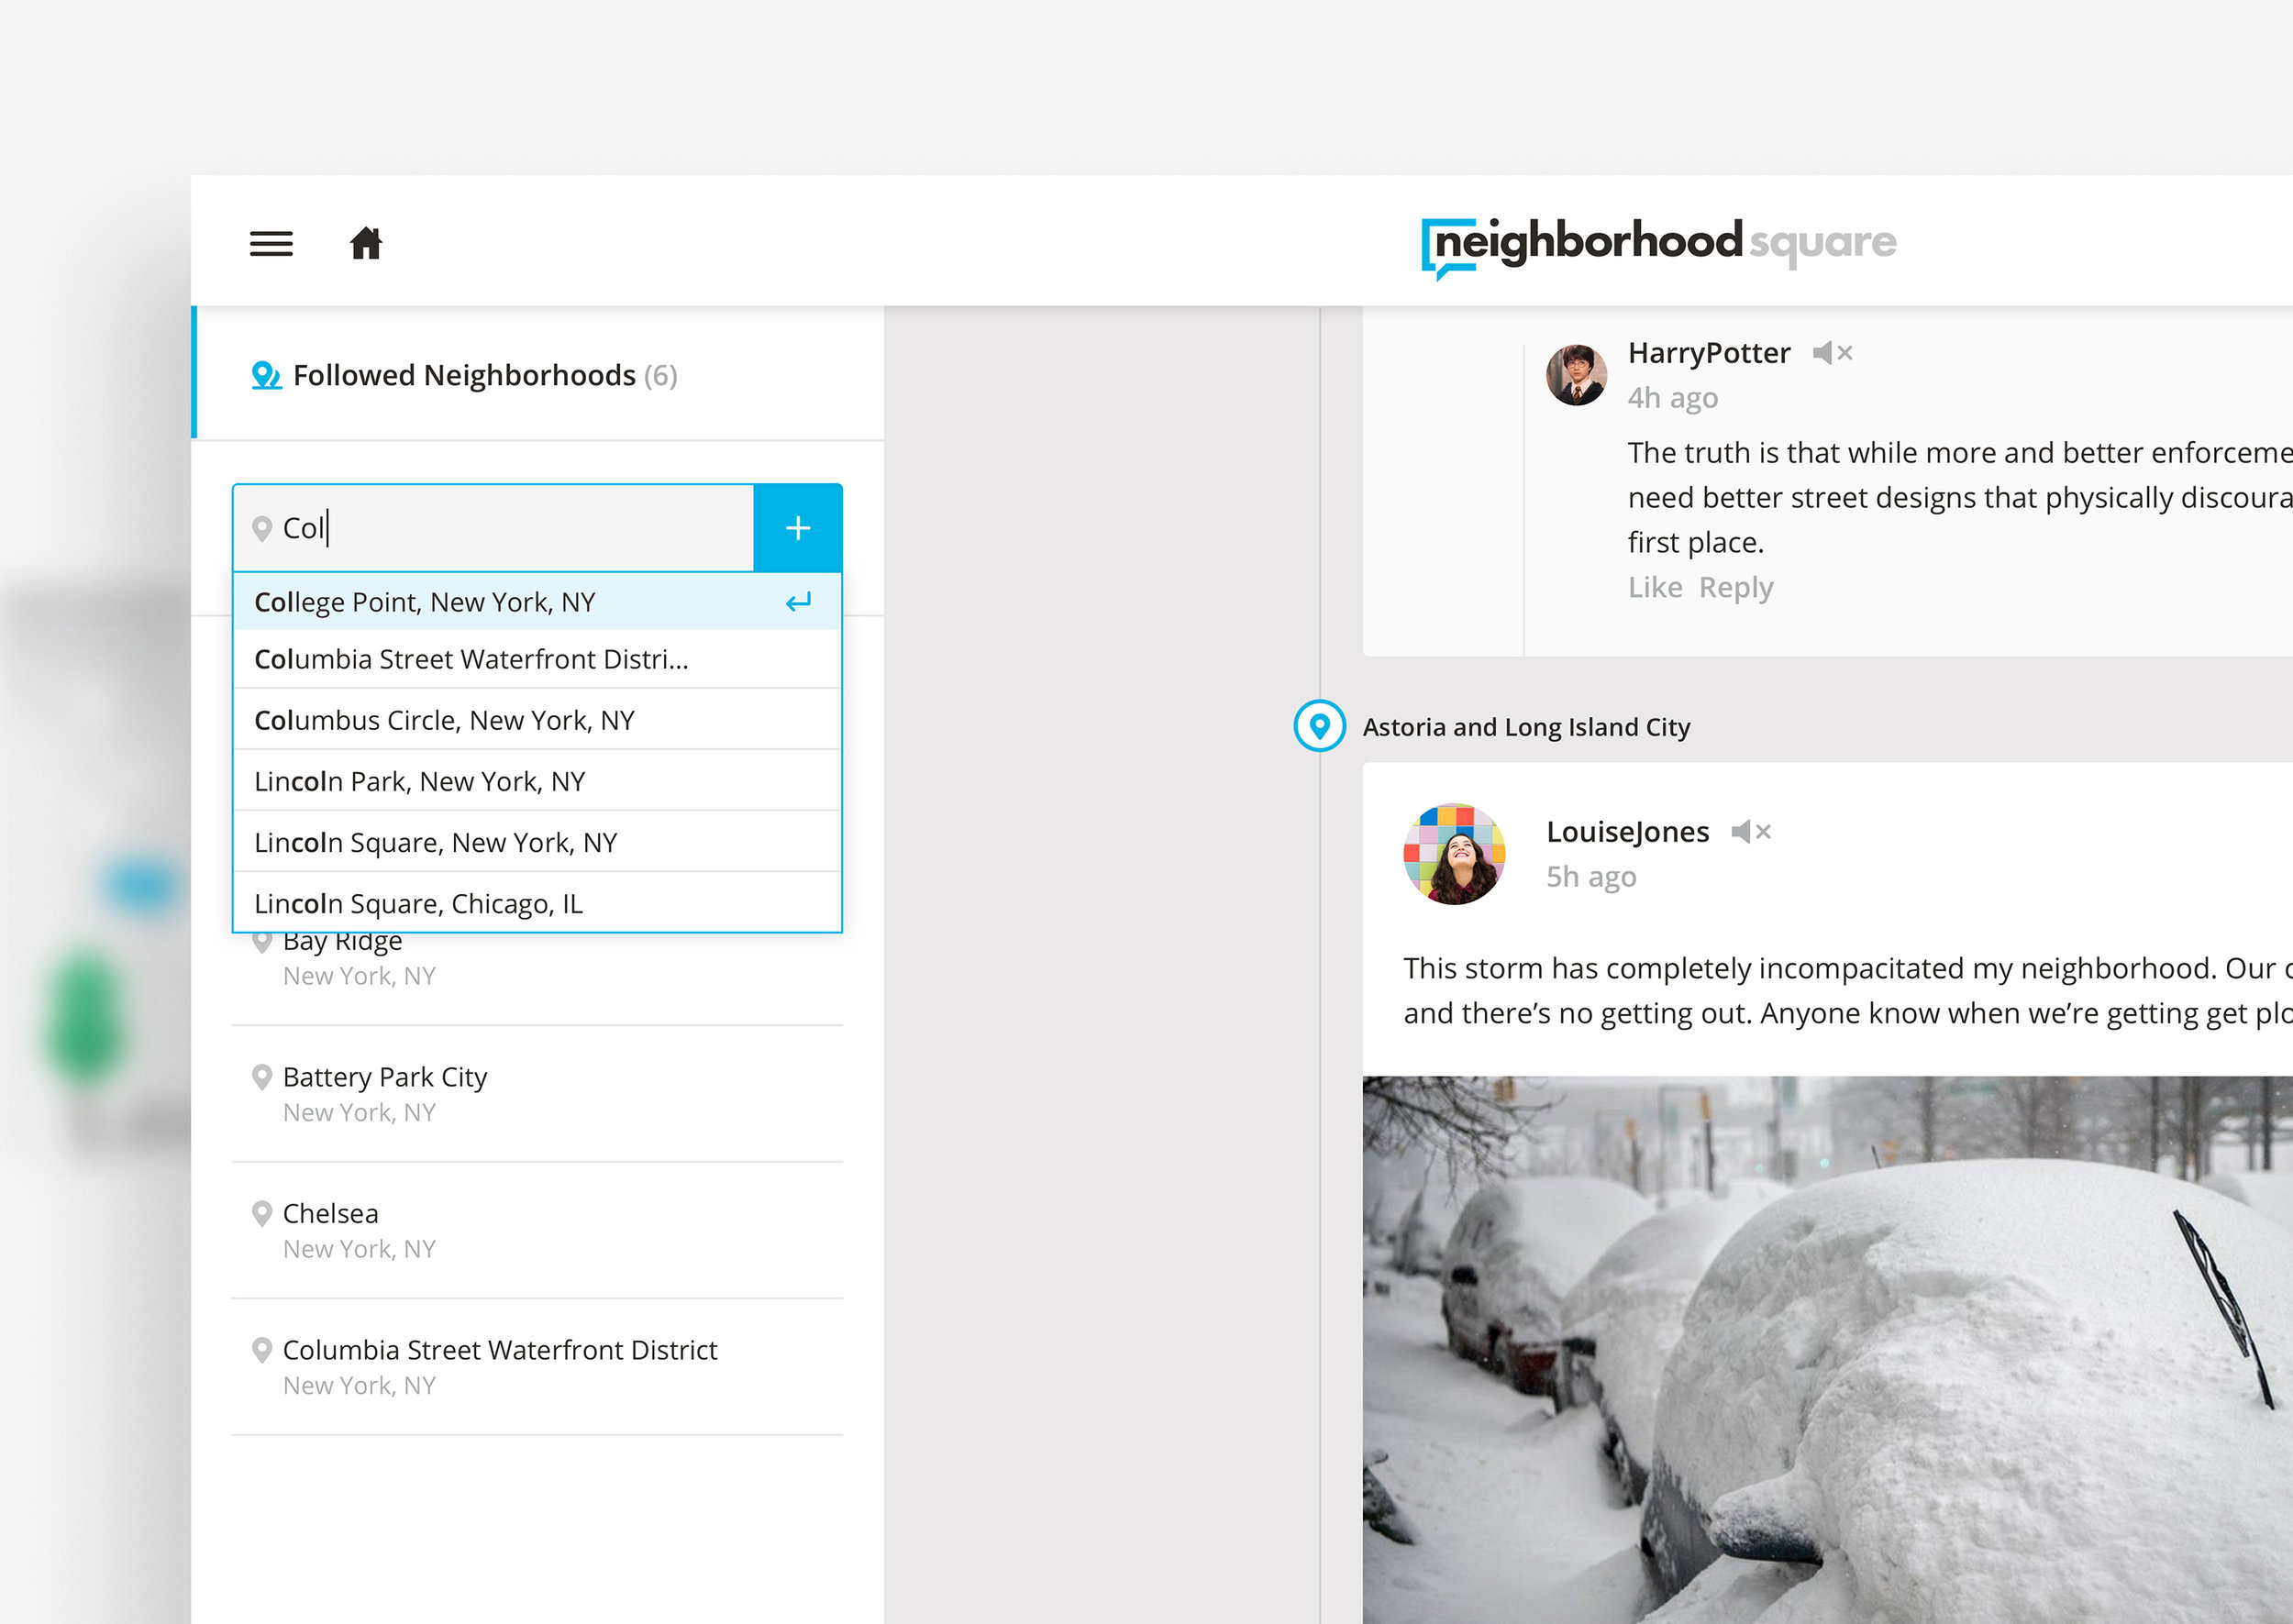This screenshot has height=1624, width=2293.
Task: Select Columbia Street Waterfront Distri... suggestion
Action: click(x=537, y=660)
